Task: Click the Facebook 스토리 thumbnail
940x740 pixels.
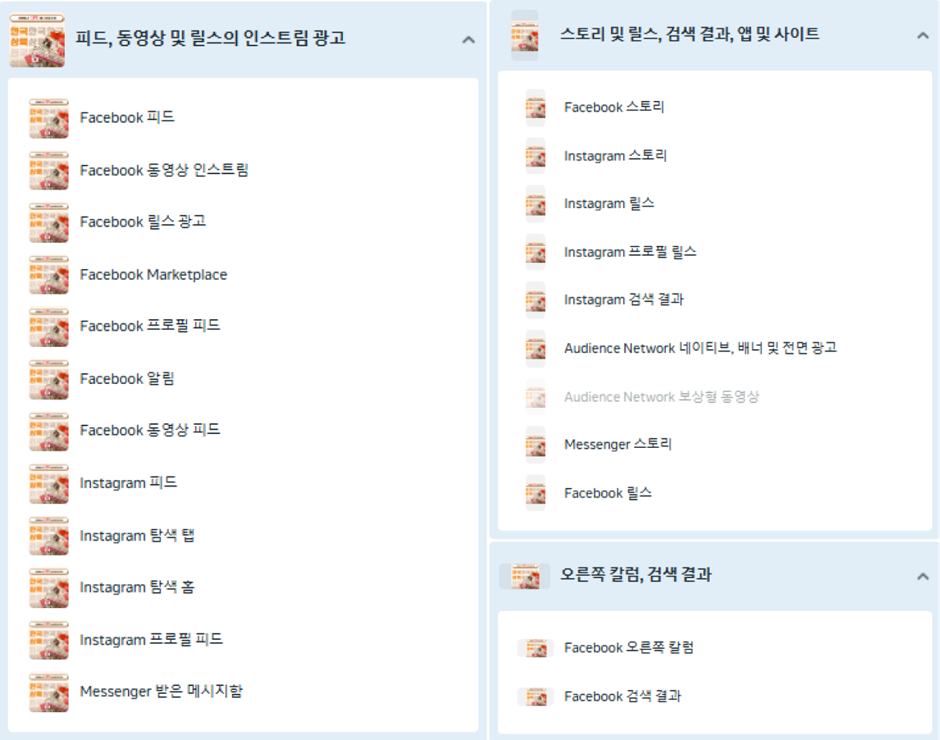Action: 535,107
